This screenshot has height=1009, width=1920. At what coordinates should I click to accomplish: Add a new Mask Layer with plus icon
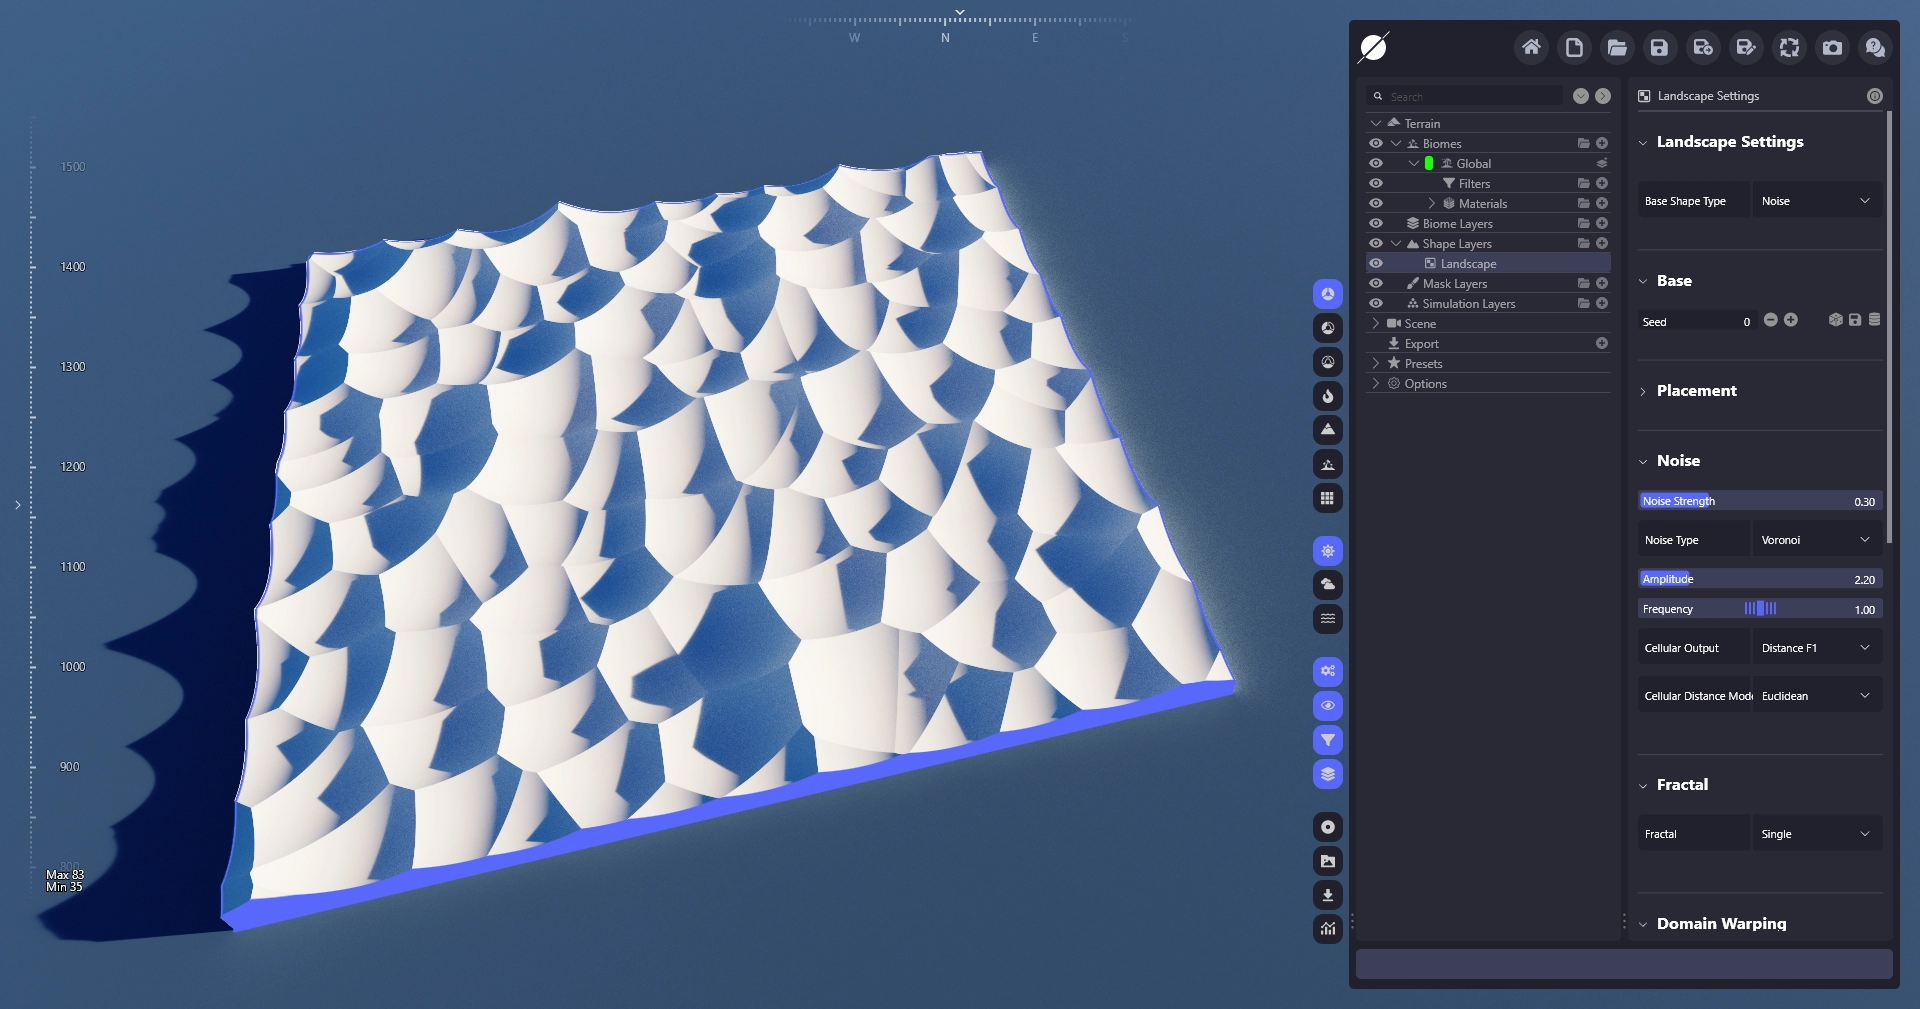tap(1602, 284)
